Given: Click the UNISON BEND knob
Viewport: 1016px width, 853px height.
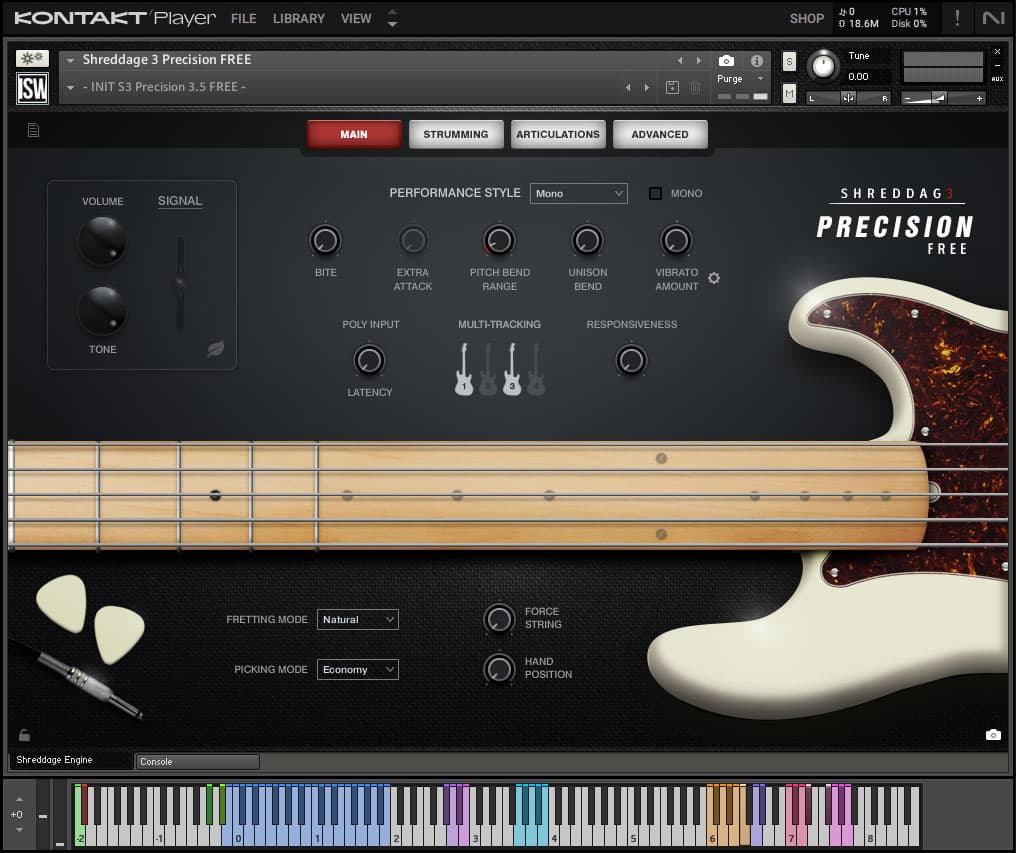Looking at the screenshot, I should [587, 240].
